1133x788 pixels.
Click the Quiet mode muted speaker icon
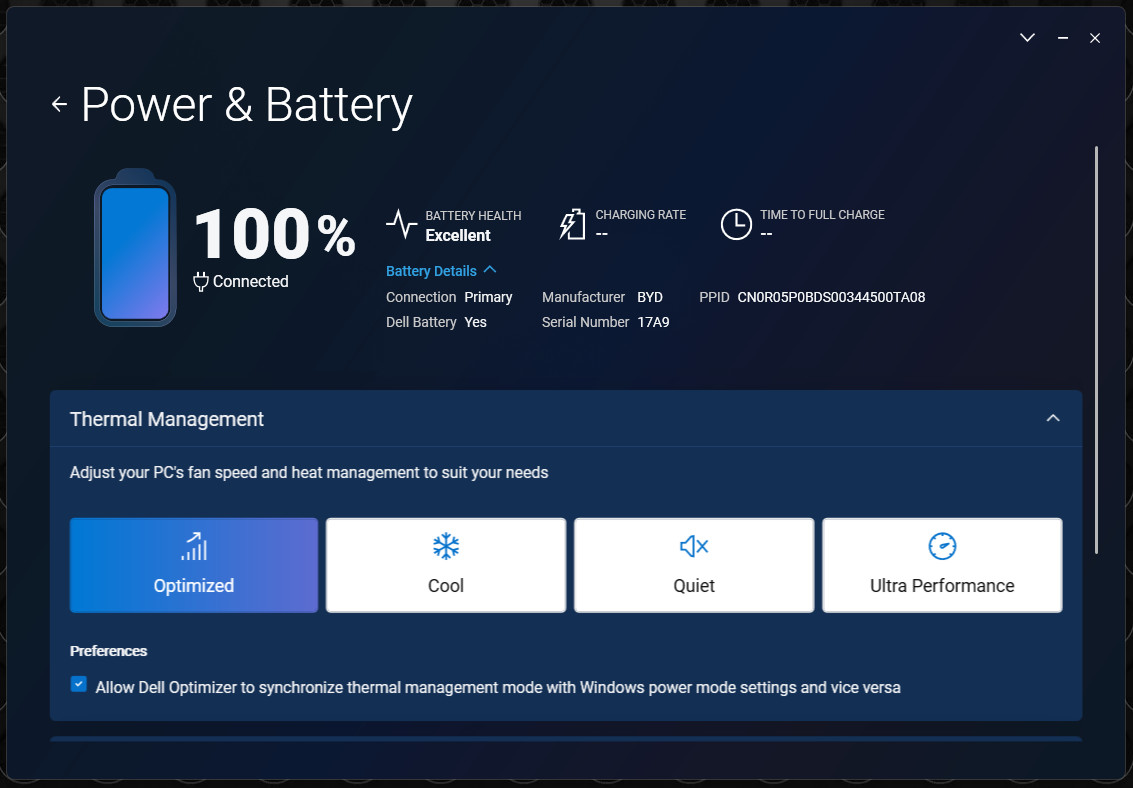coord(694,547)
